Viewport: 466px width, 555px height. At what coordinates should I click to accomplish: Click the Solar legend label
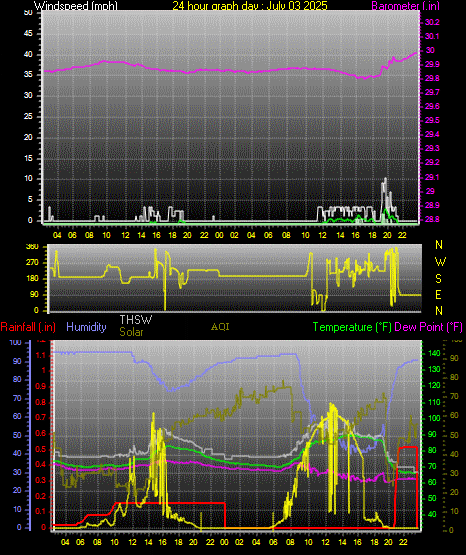(x=131, y=332)
